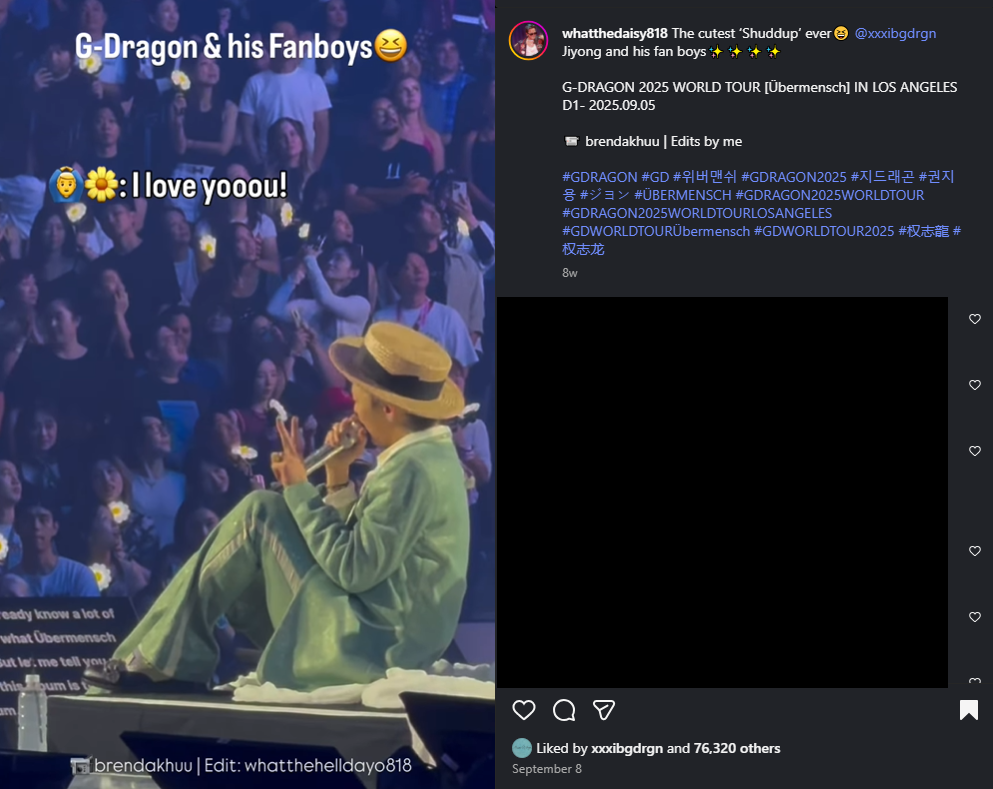993x789 pixels.
Task: Open the @xxxibgdrgn mention link
Action: [895, 33]
